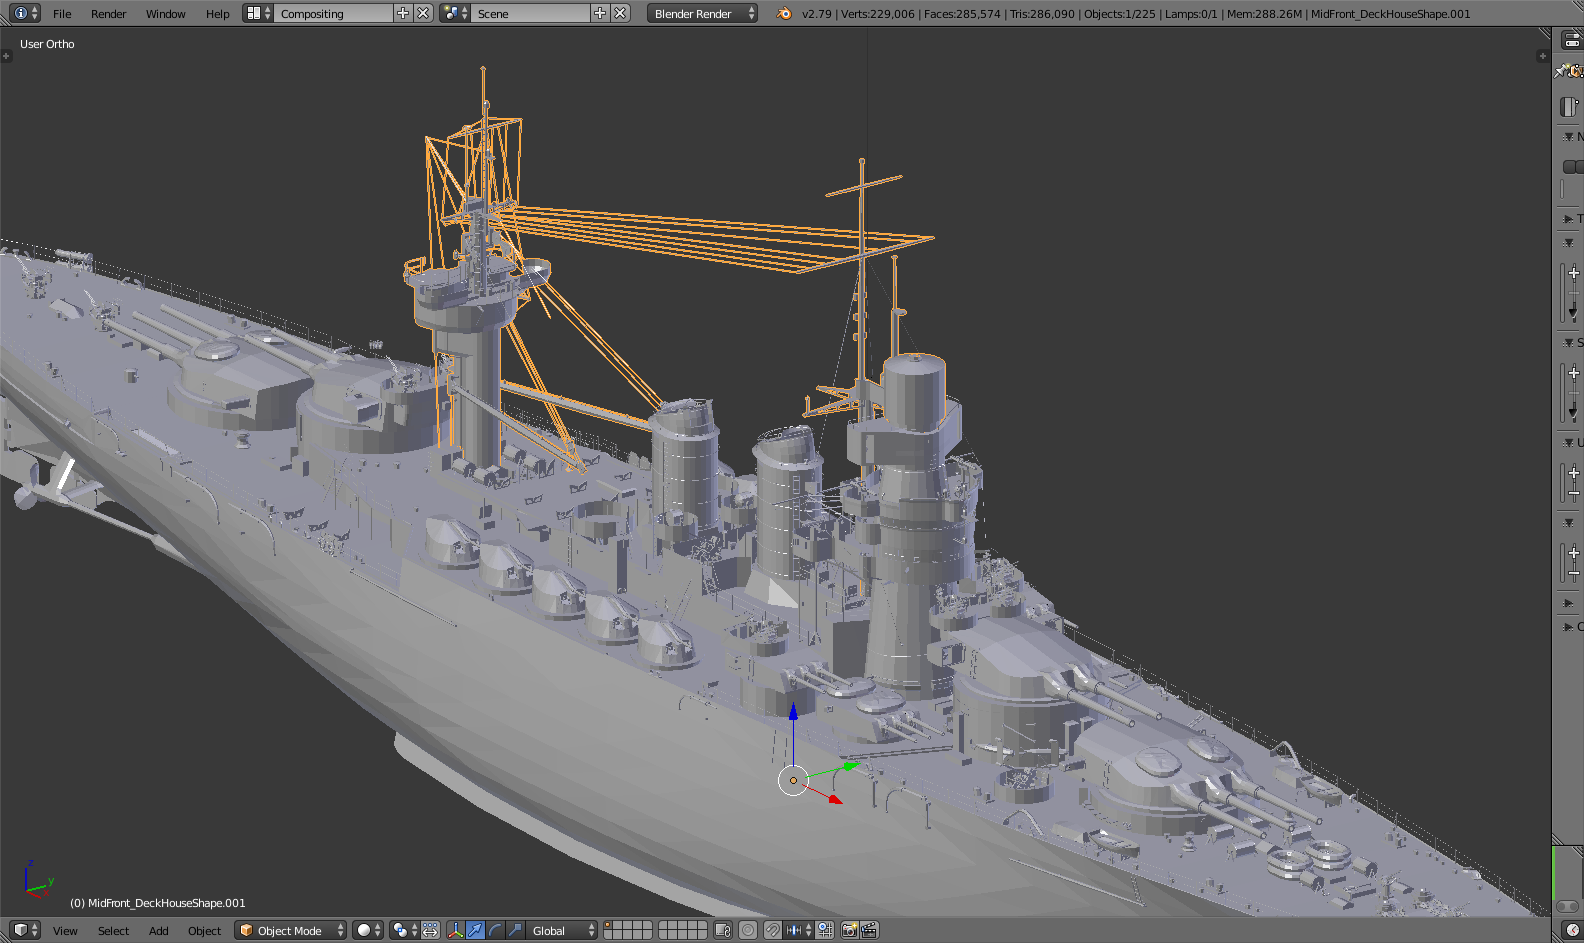1584x943 pixels.
Task: Open the Object menu in viewport header
Action: click(204, 931)
